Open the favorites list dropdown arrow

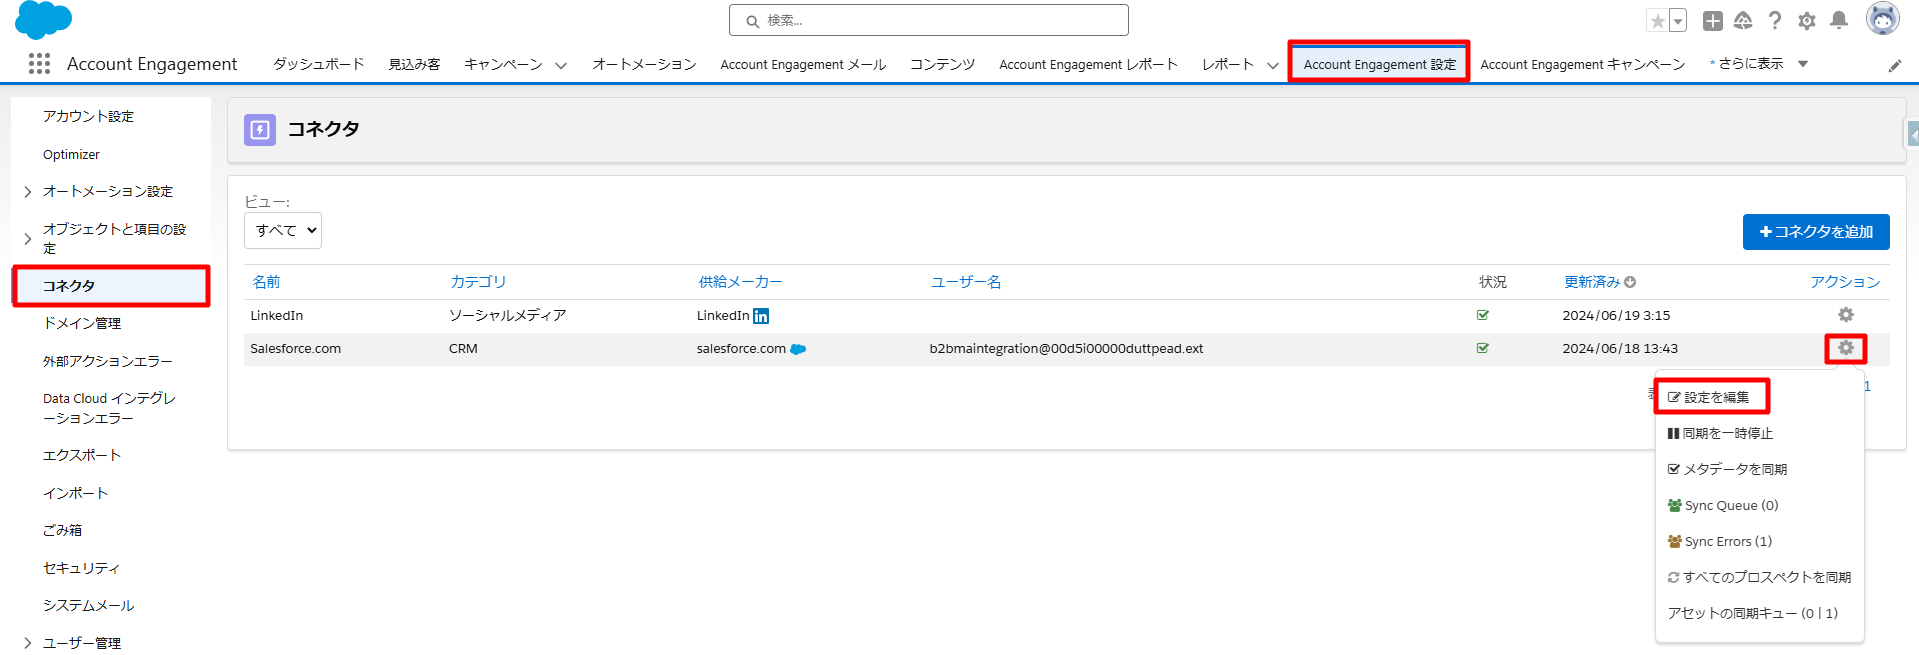(1678, 20)
